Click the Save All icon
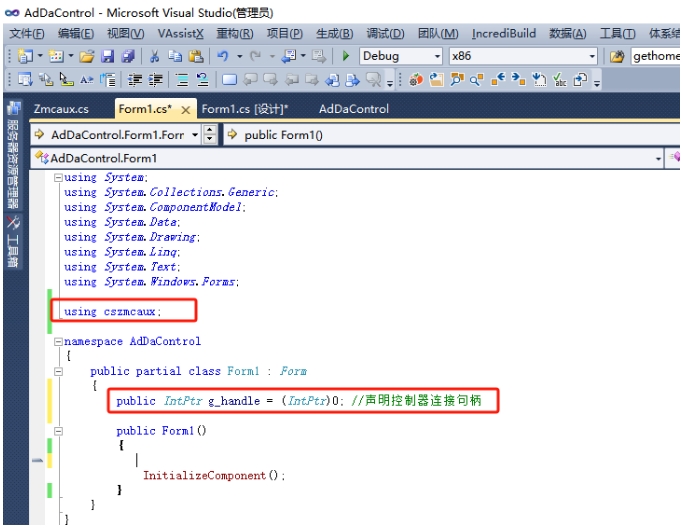Viewport: 682px width, 529px height. 128,56
